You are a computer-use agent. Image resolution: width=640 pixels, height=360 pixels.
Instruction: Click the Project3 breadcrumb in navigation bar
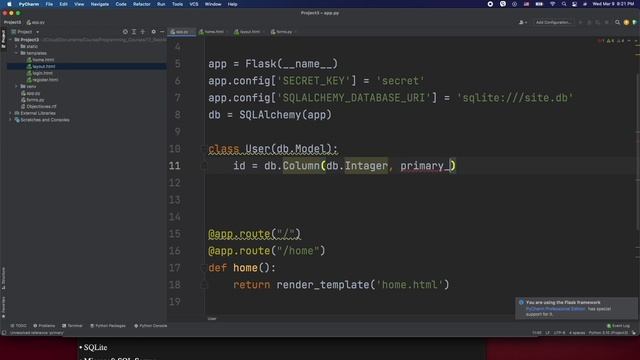click(12, 22)
